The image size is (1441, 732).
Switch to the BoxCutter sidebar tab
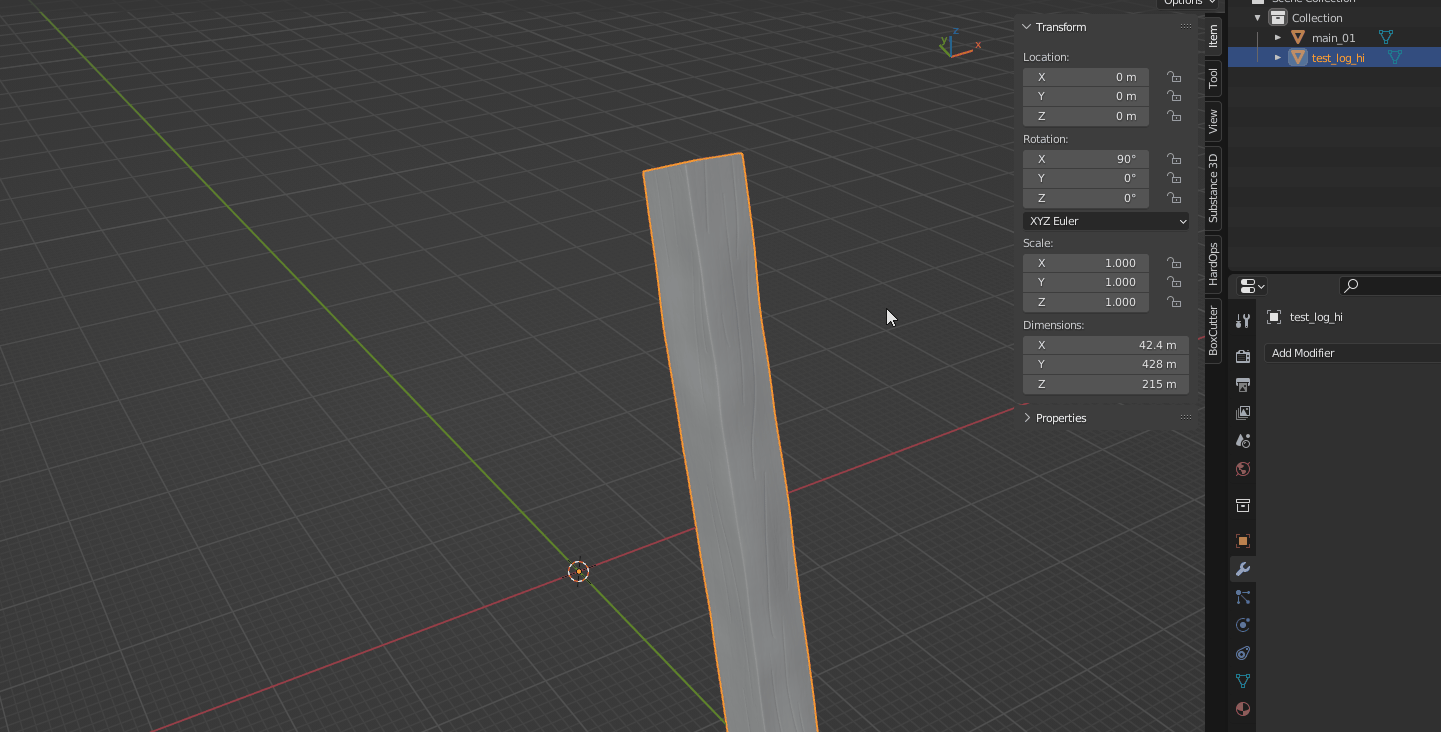[1213, 331]
